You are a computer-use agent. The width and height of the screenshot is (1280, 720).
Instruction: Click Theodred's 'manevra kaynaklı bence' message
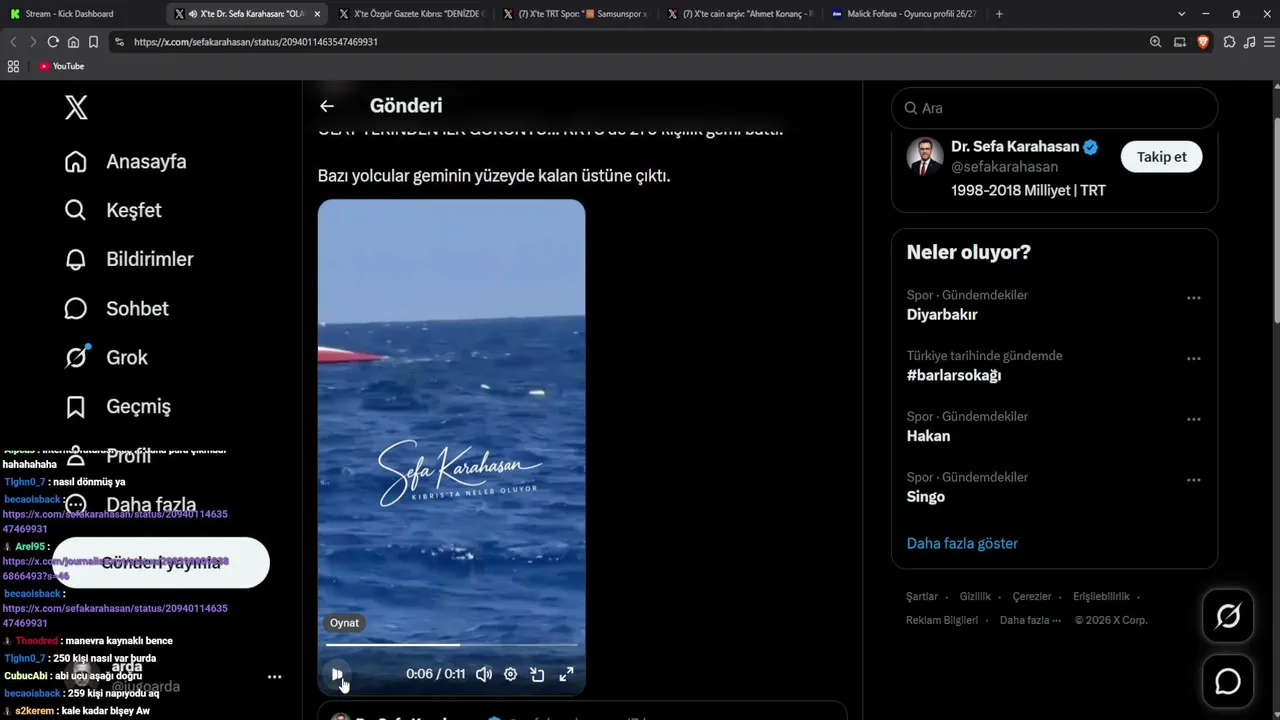click(88, 641)
